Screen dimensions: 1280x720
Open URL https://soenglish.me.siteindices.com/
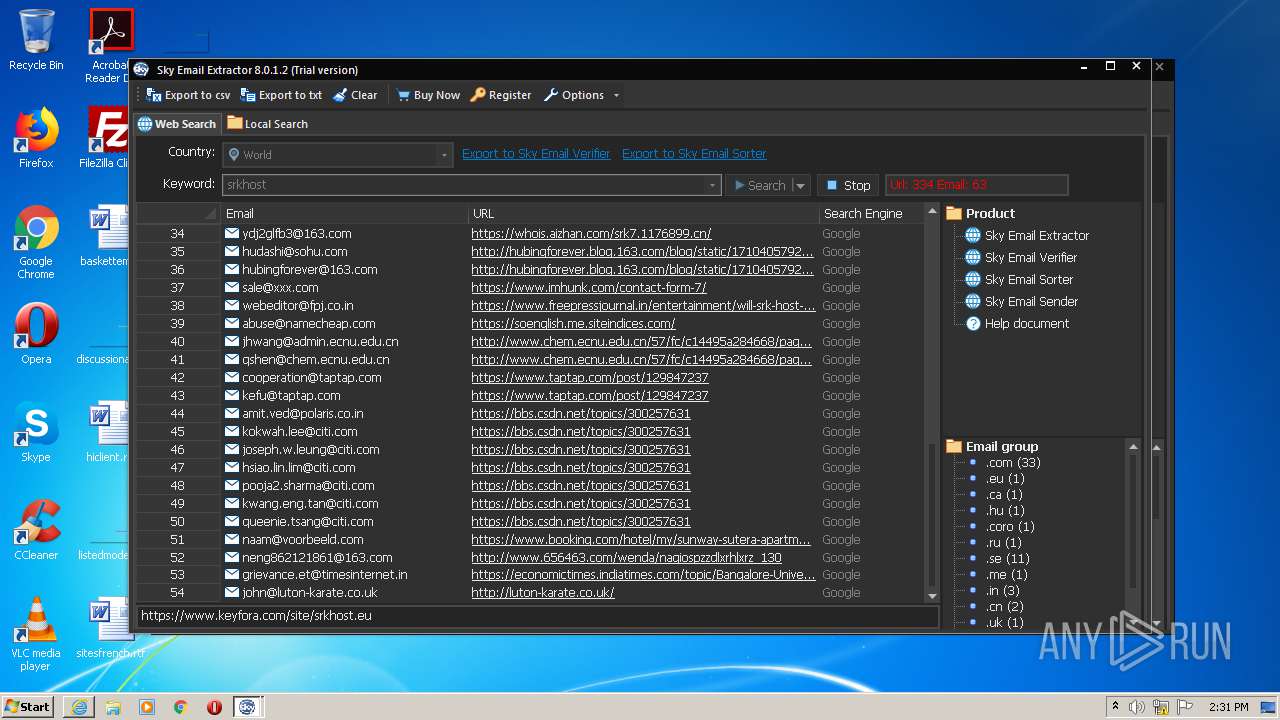point(573,324)
